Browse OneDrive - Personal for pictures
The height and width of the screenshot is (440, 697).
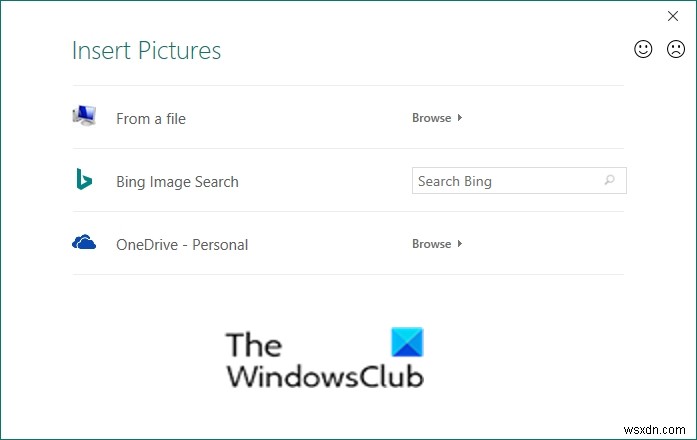pos(432,244)
